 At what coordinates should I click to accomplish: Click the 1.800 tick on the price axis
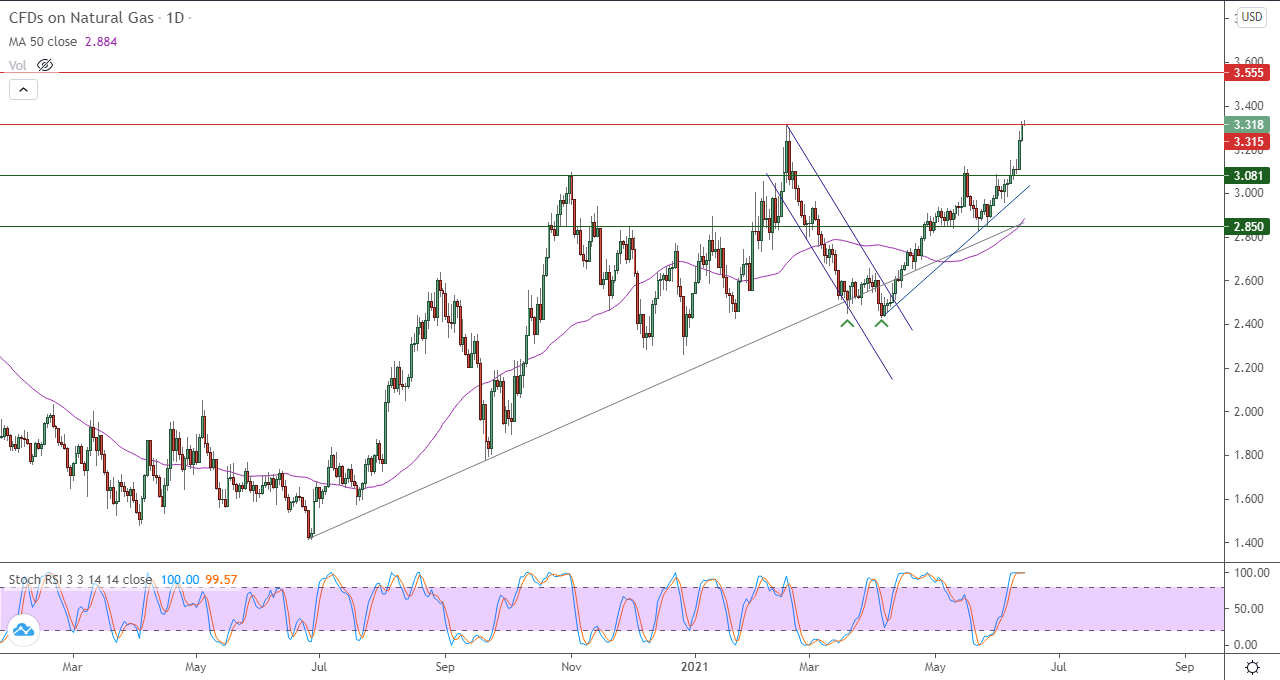[1248, 455]
